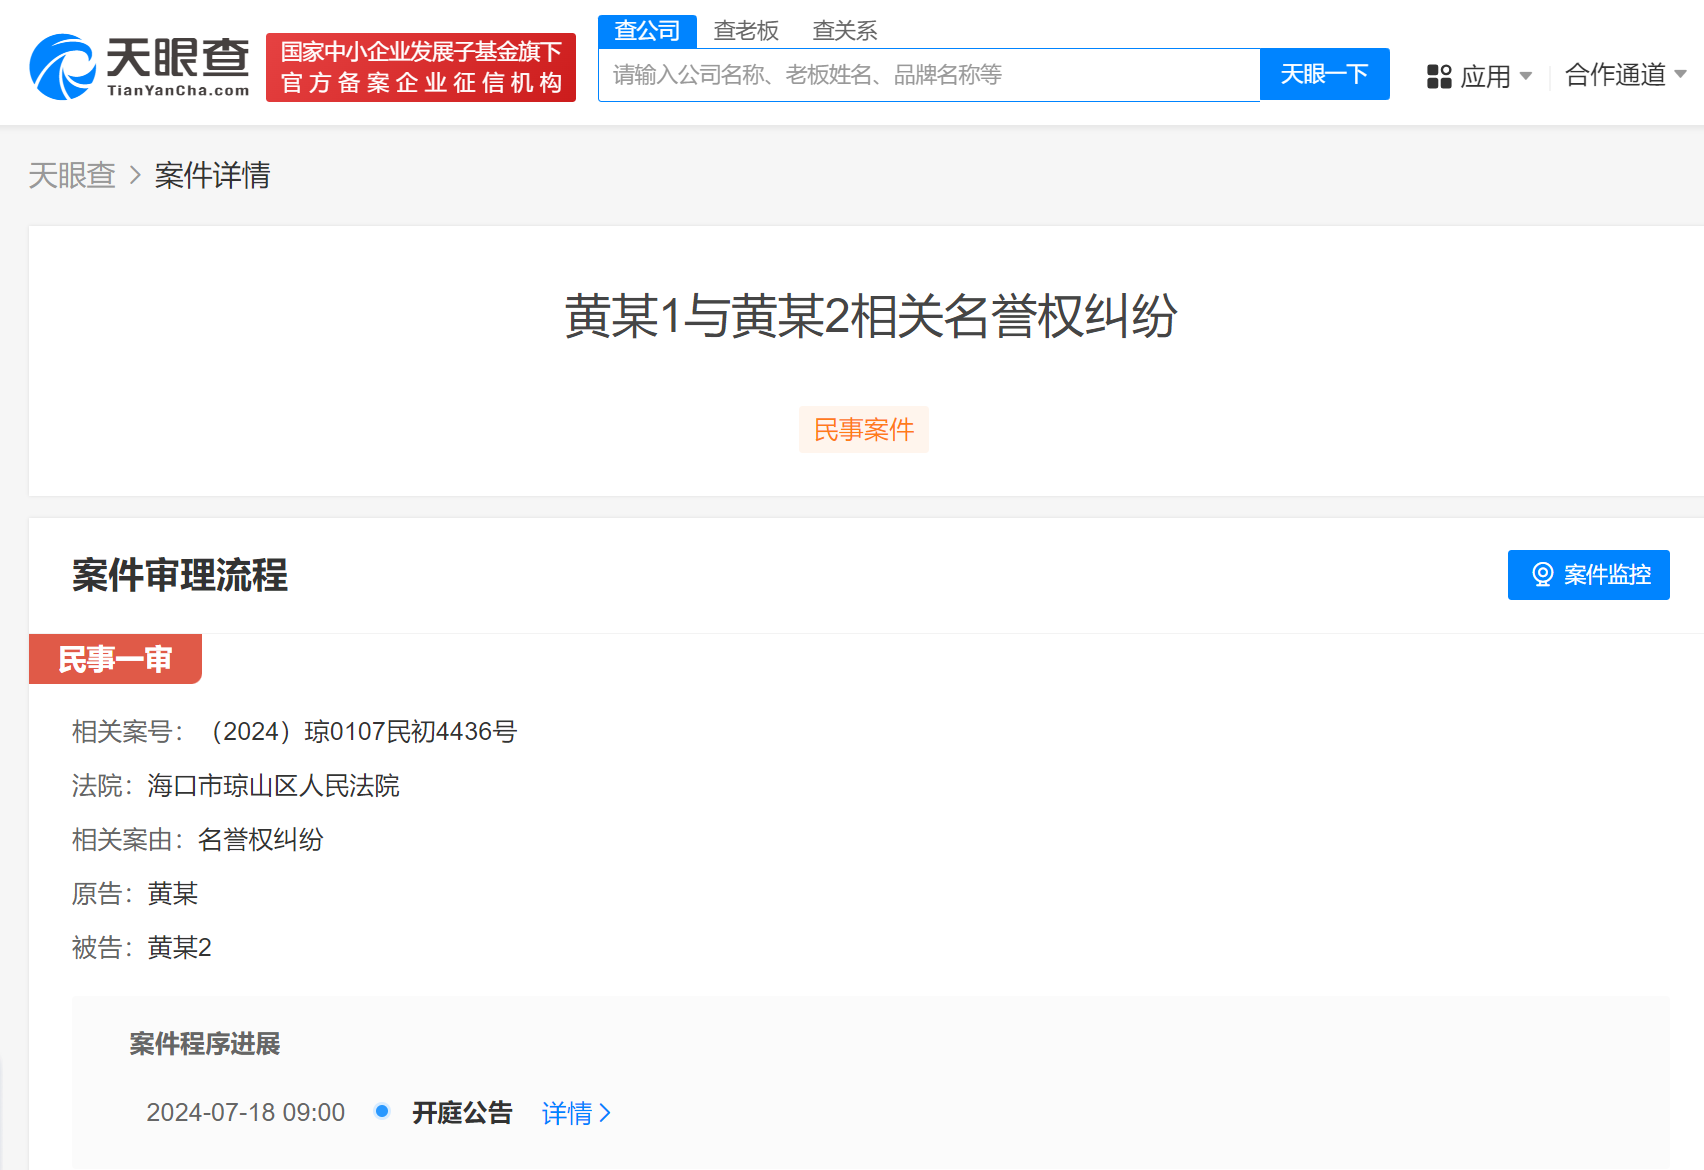The image size is (1704, 1170).
Task: Click the 案件详情 breadcrumb text
Action: click(211, 176)
